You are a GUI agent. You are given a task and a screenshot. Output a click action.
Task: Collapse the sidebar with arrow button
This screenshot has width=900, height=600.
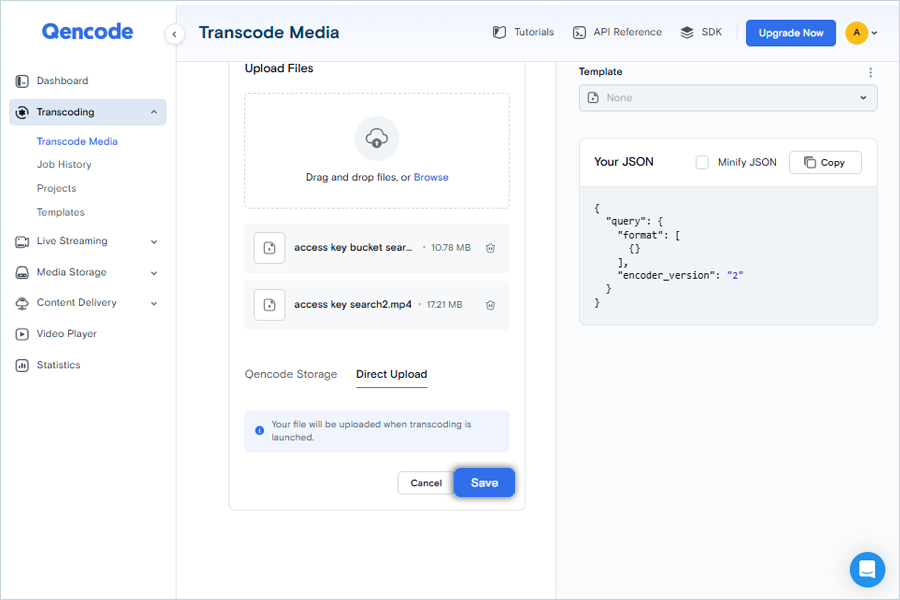(x=175, y=34)
